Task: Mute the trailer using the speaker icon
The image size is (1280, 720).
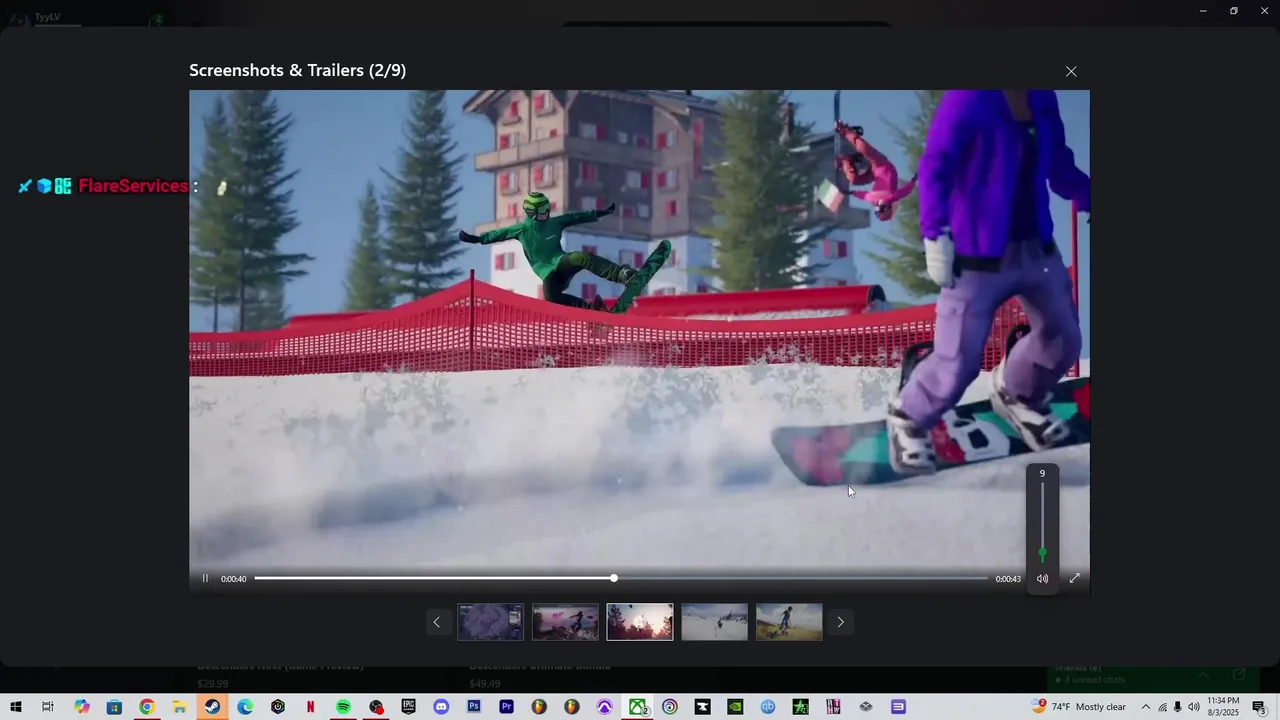Action: [1042, 578]
